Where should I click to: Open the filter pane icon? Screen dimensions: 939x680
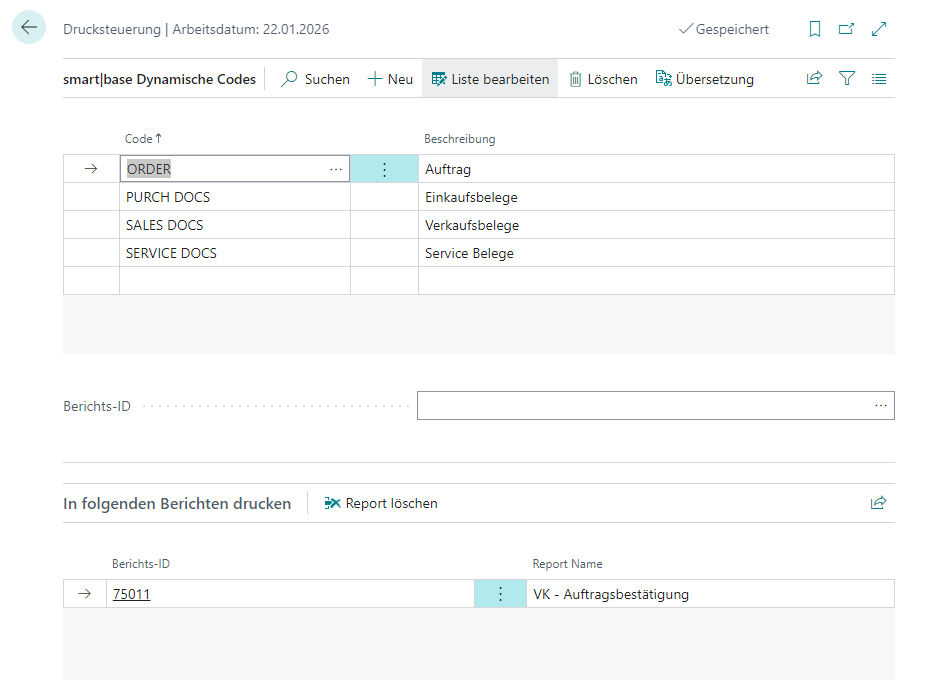point(847,79)
